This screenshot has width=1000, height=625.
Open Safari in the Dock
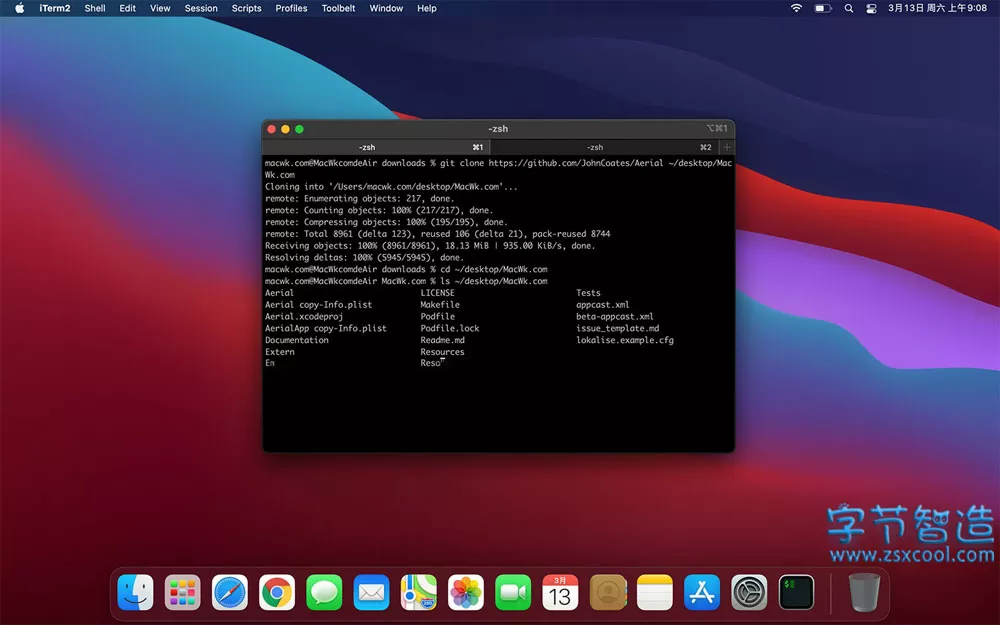[230, 592]
